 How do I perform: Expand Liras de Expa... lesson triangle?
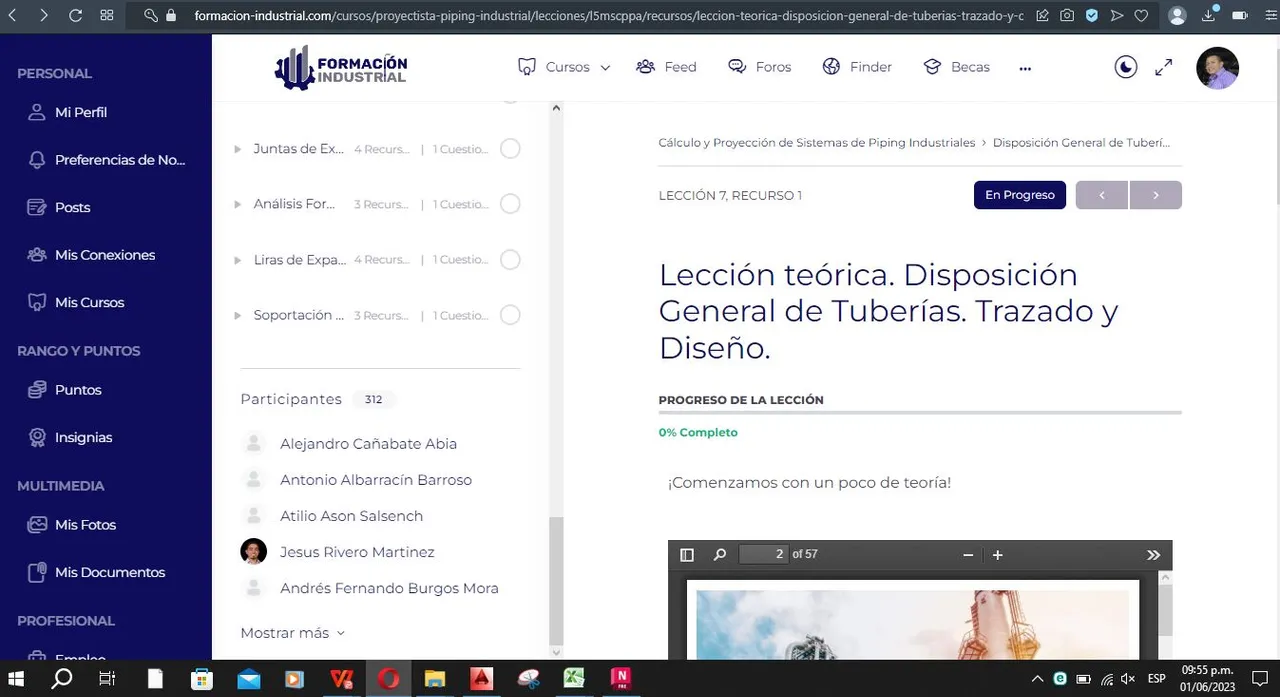[238, 260]
